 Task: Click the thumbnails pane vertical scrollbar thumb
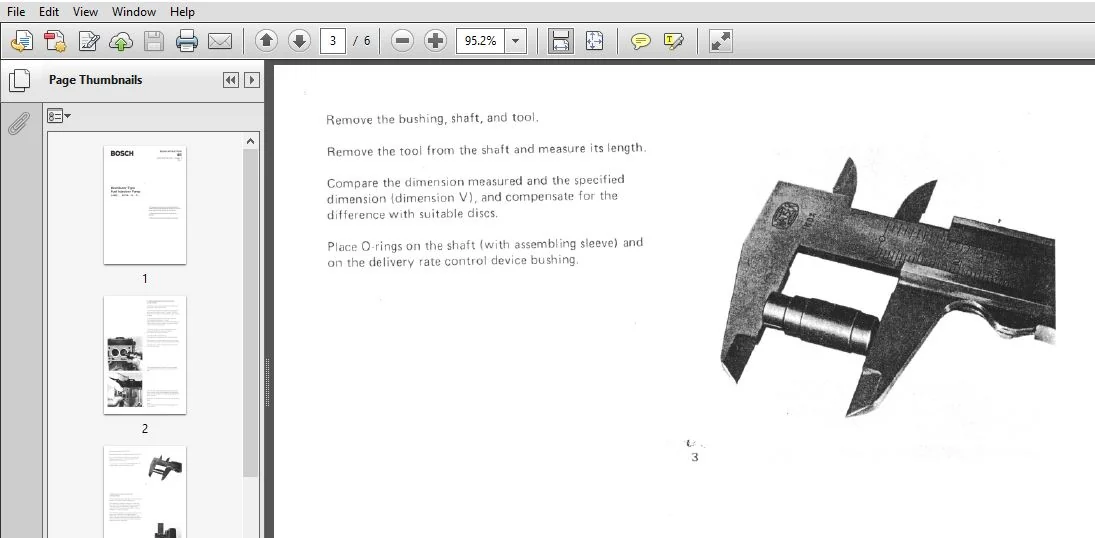tap(251, 312)
